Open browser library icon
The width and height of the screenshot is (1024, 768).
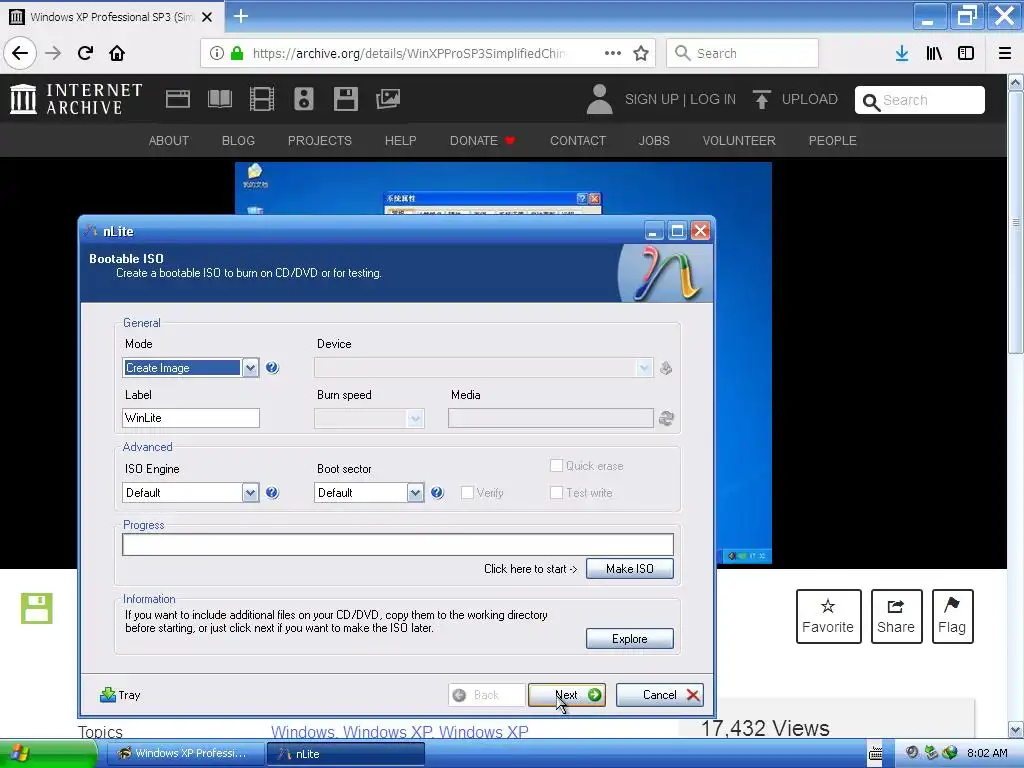pyautogui.click(x=934, y=53)
